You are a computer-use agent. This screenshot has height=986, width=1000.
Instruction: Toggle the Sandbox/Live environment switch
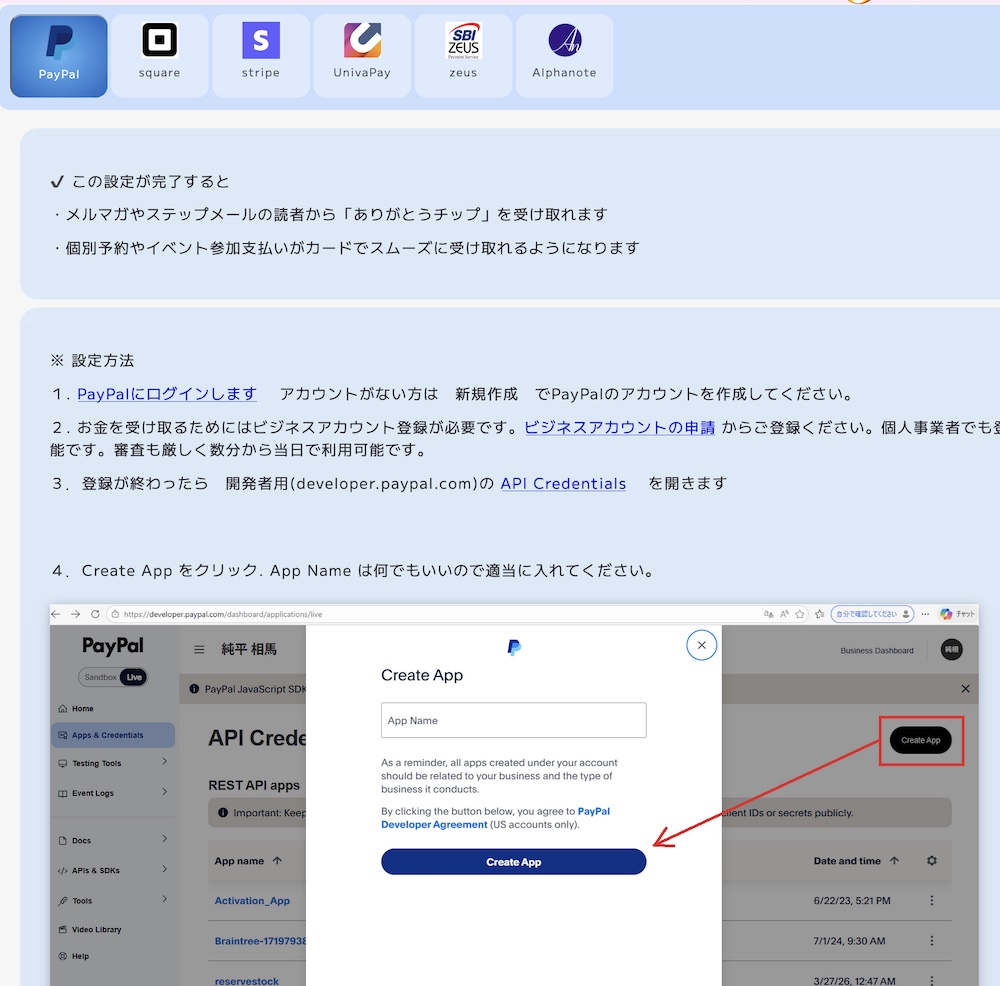(113, 677)
